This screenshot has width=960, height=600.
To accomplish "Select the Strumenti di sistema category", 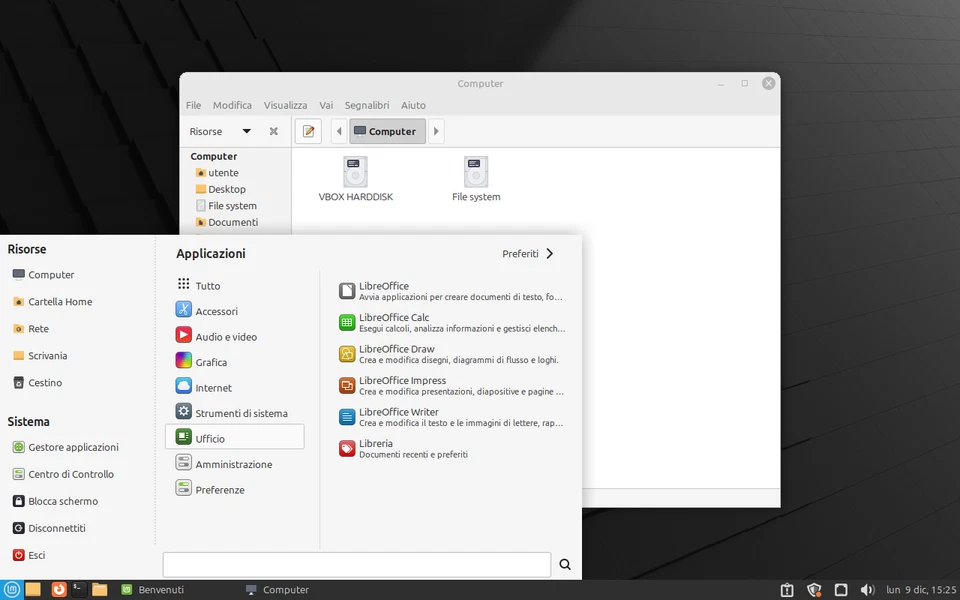I will click(240, 412).
